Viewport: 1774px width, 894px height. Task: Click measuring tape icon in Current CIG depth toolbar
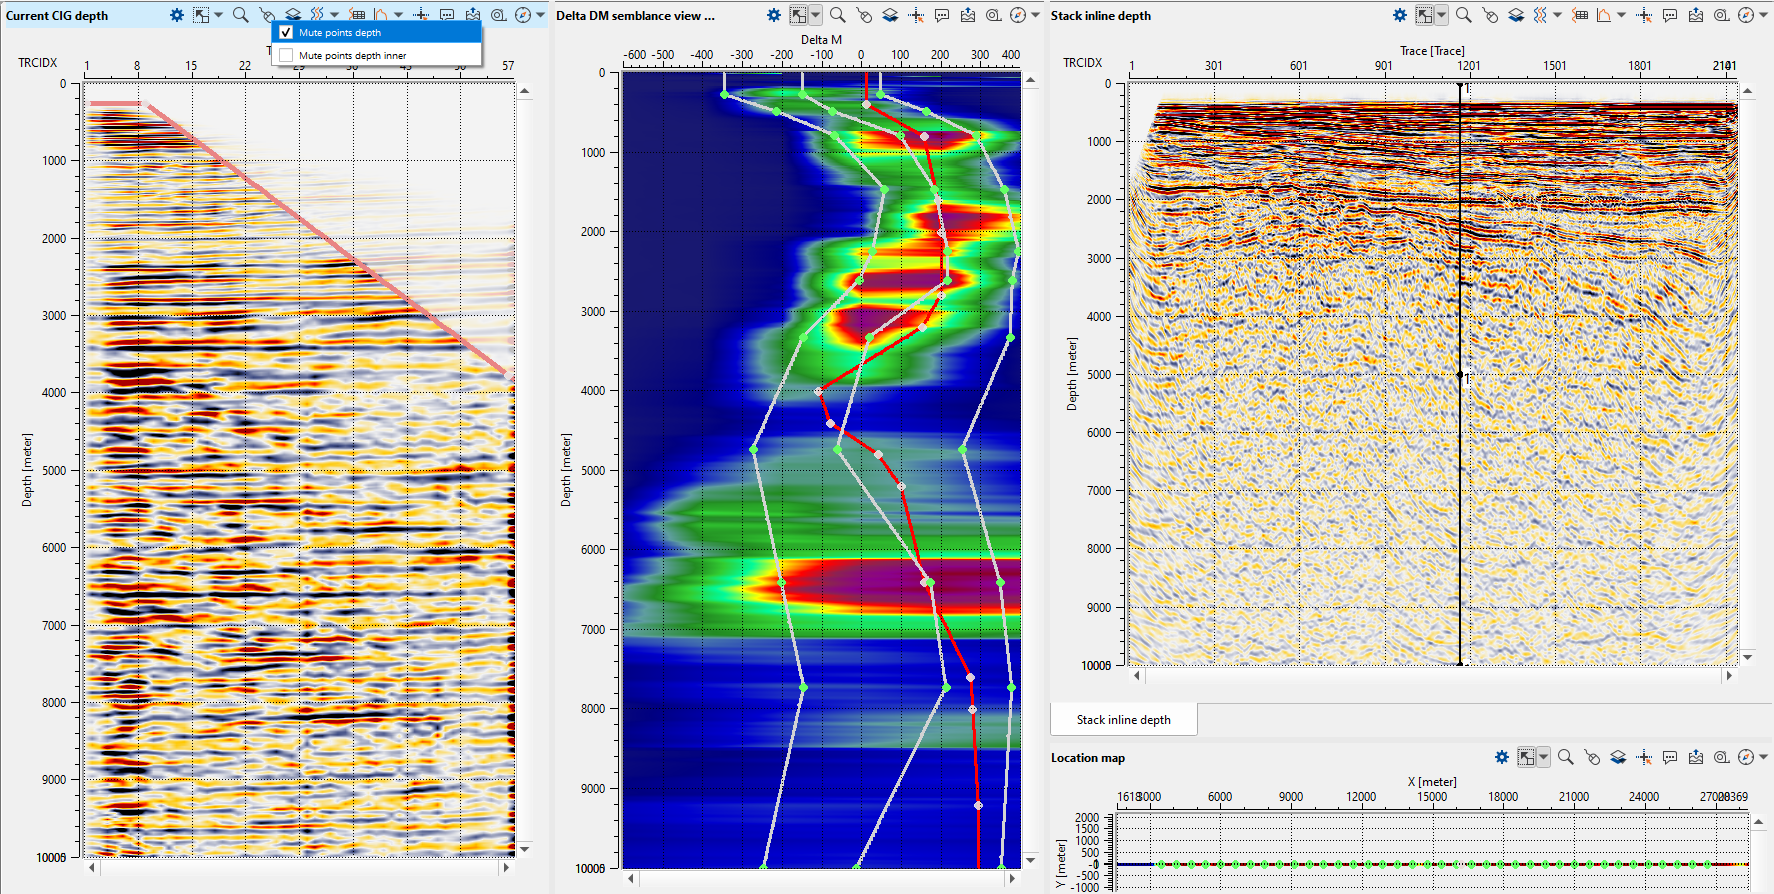point(498,15)
